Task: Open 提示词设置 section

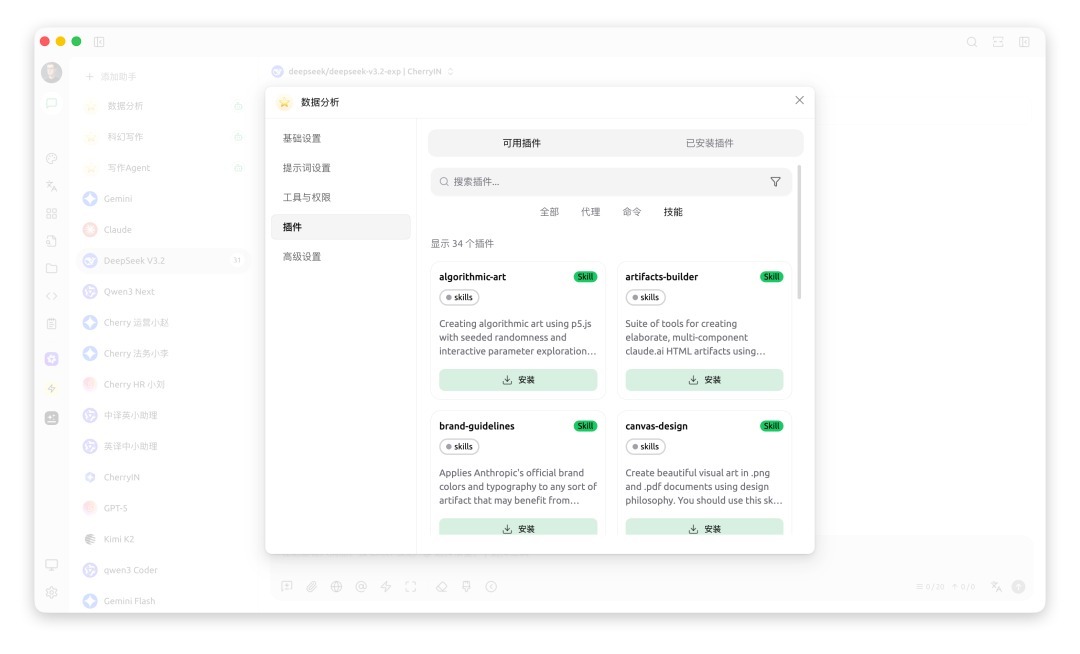Action: pyautogui.click(x=341, y=168)
